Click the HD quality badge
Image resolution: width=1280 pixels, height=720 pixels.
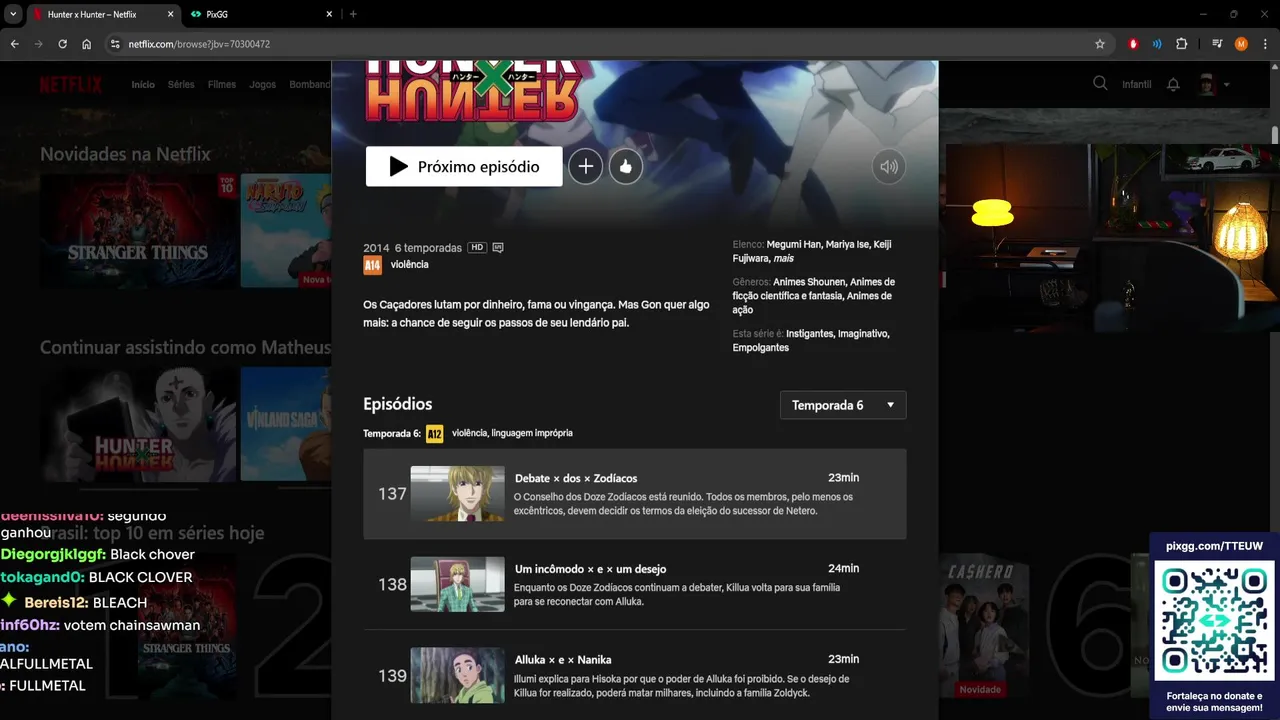(x=477, y=247)
